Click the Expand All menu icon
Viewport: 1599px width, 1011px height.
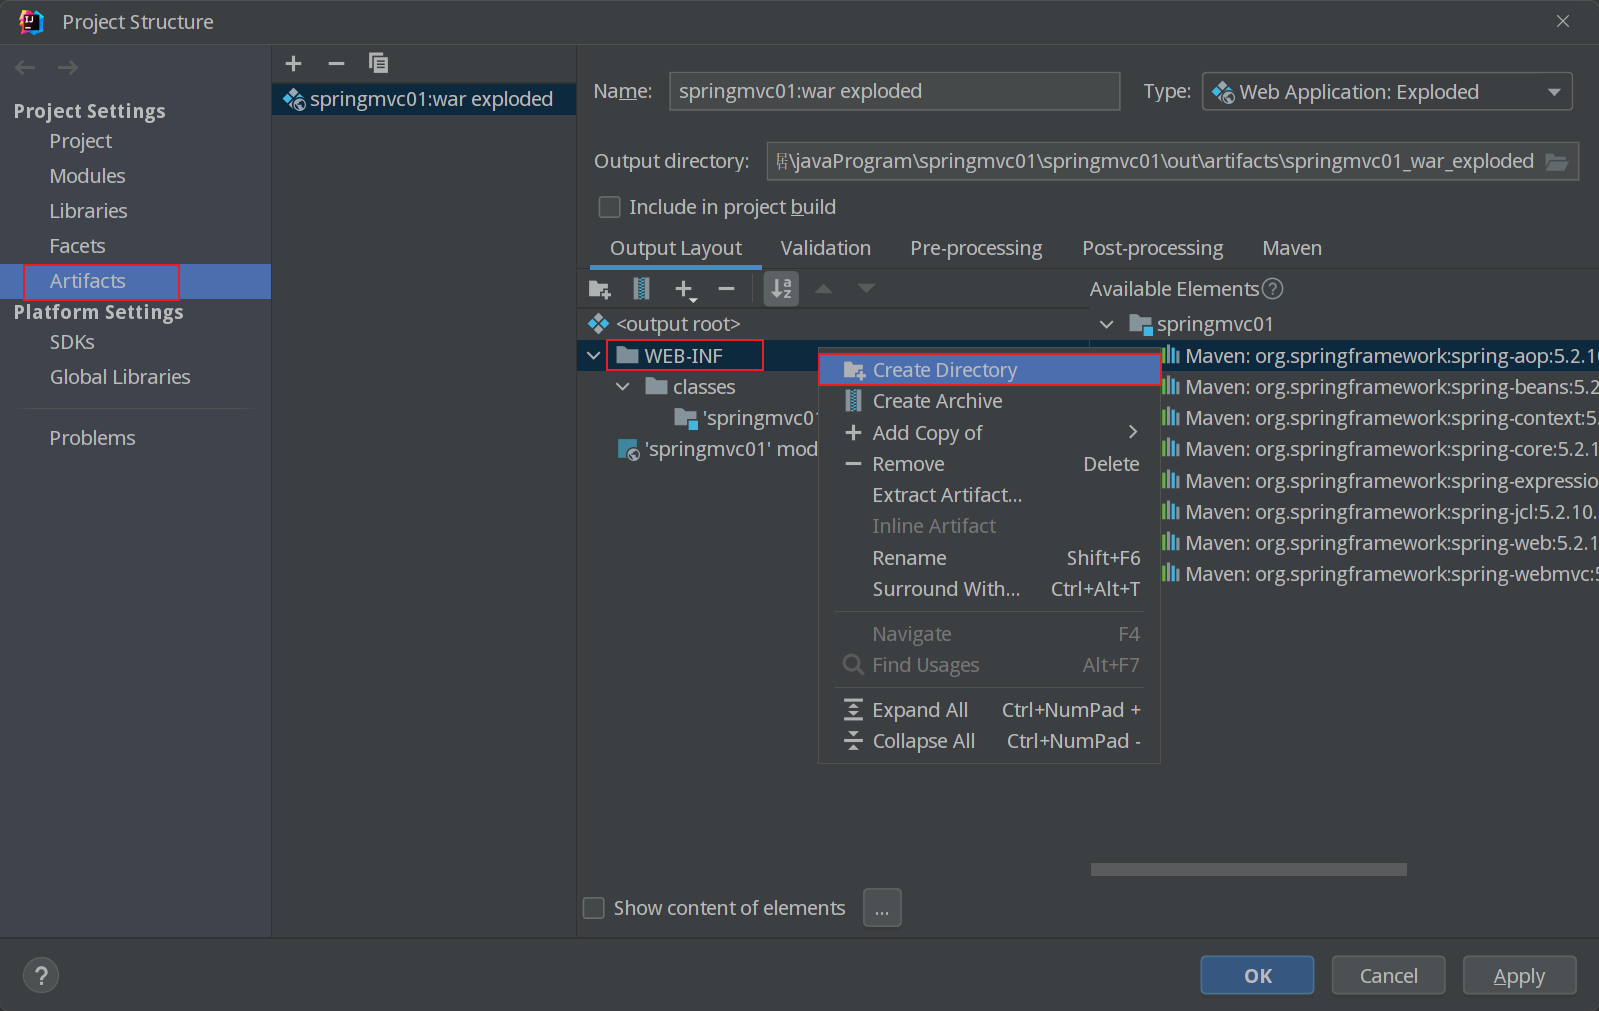pos(853,710)
